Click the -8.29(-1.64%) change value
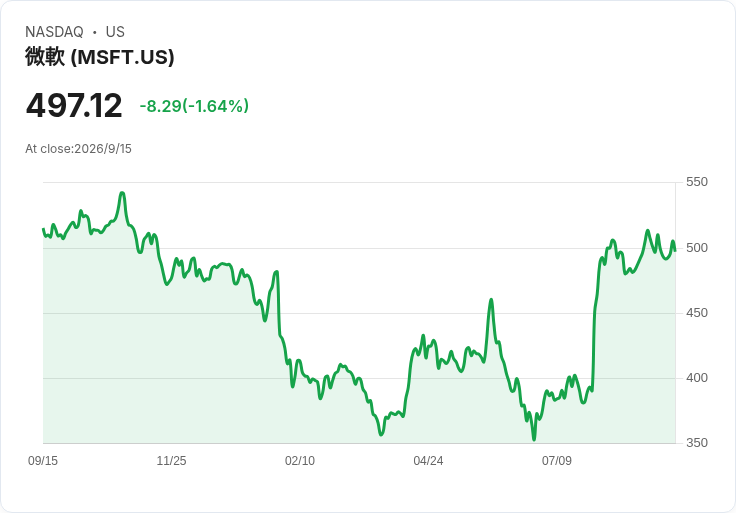The width and height of the screenshot is (736, 513). (194, 106)
